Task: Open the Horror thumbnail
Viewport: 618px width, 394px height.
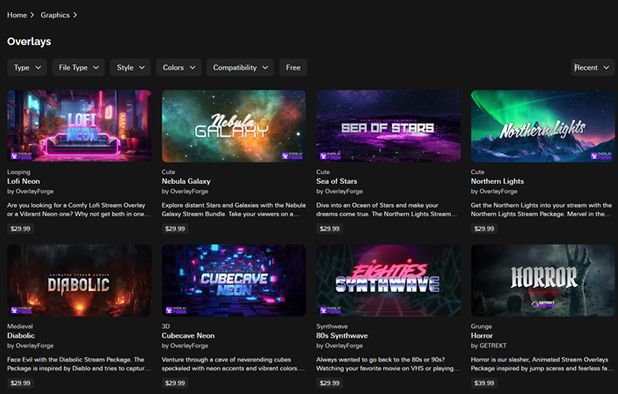Action: tap(543, 280)
